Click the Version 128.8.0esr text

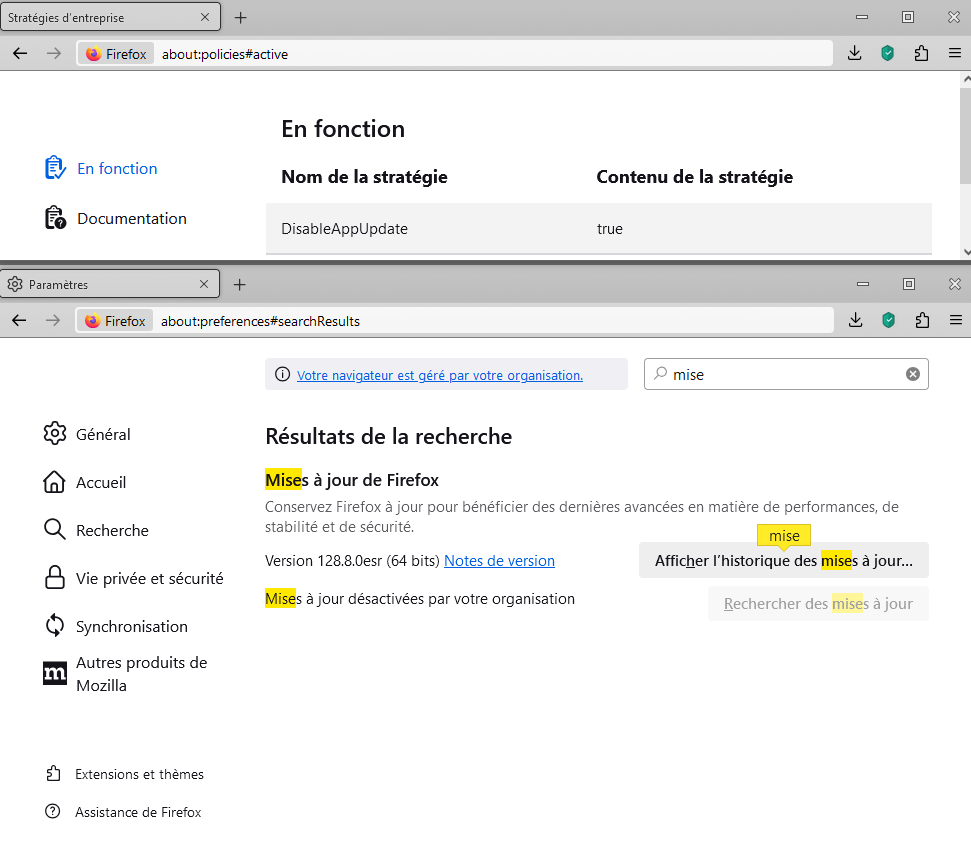(352, 561)
